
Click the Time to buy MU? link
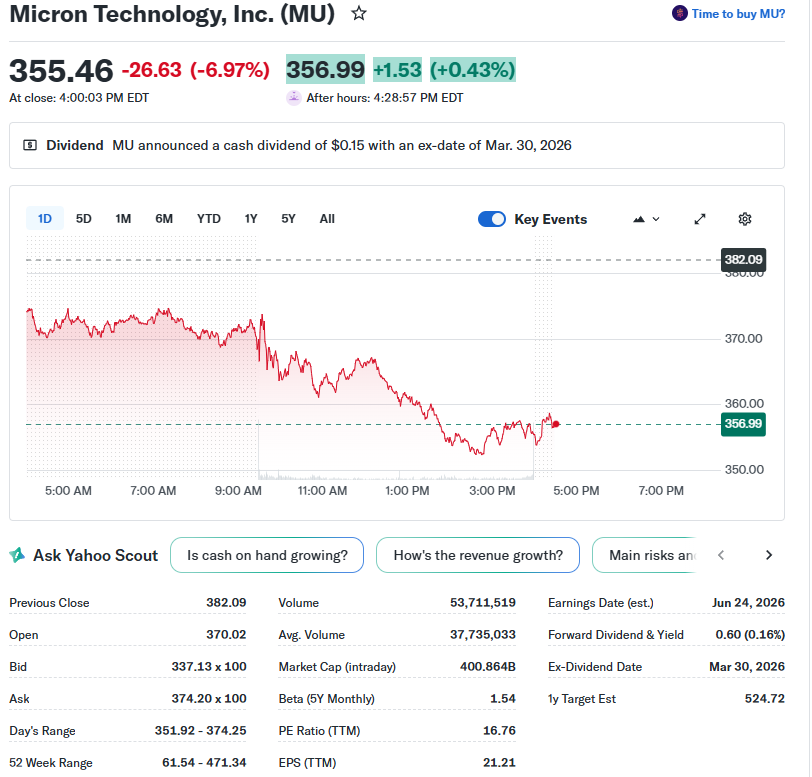coord(738,14)
